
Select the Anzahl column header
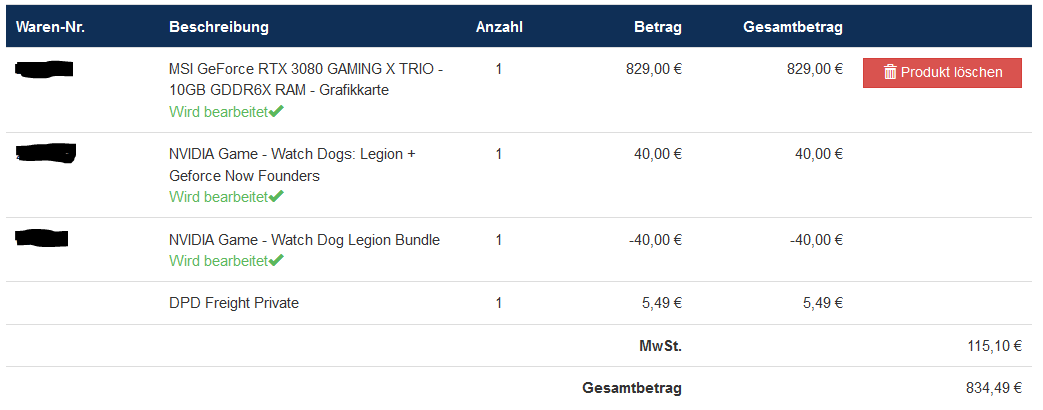point(500,27)
